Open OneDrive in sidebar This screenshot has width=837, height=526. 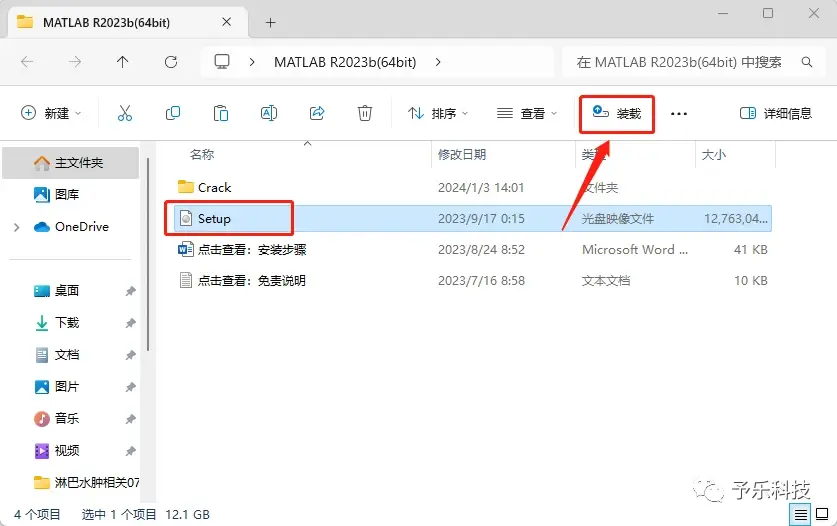point(70,227)
